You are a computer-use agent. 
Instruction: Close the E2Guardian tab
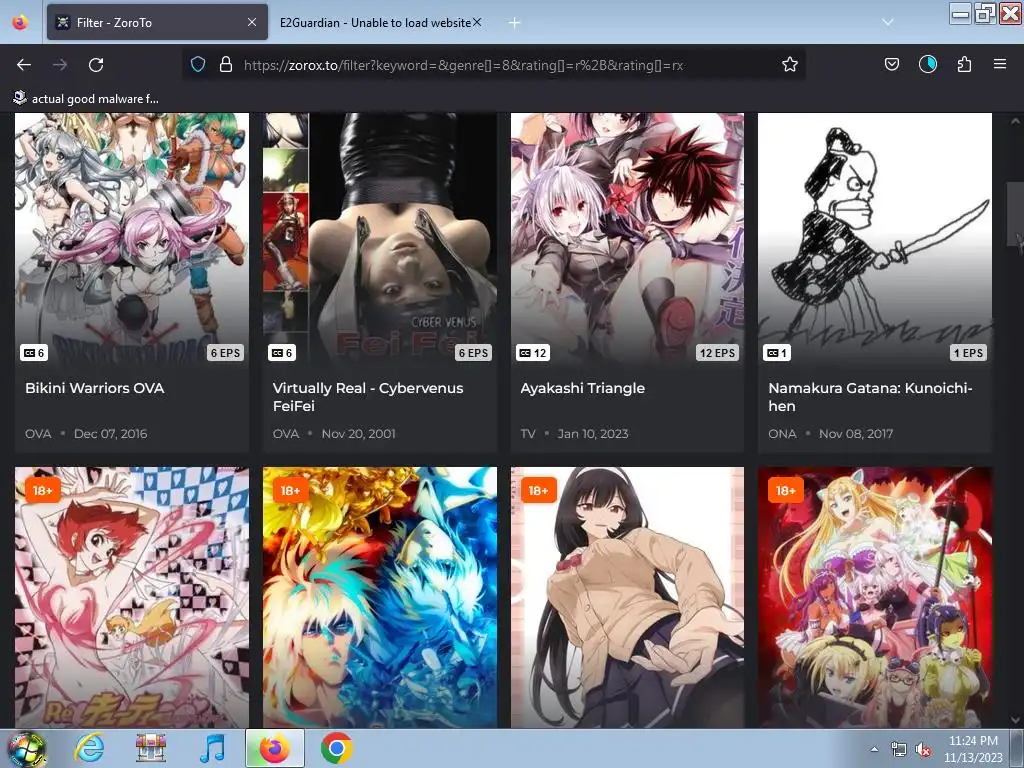477,22
